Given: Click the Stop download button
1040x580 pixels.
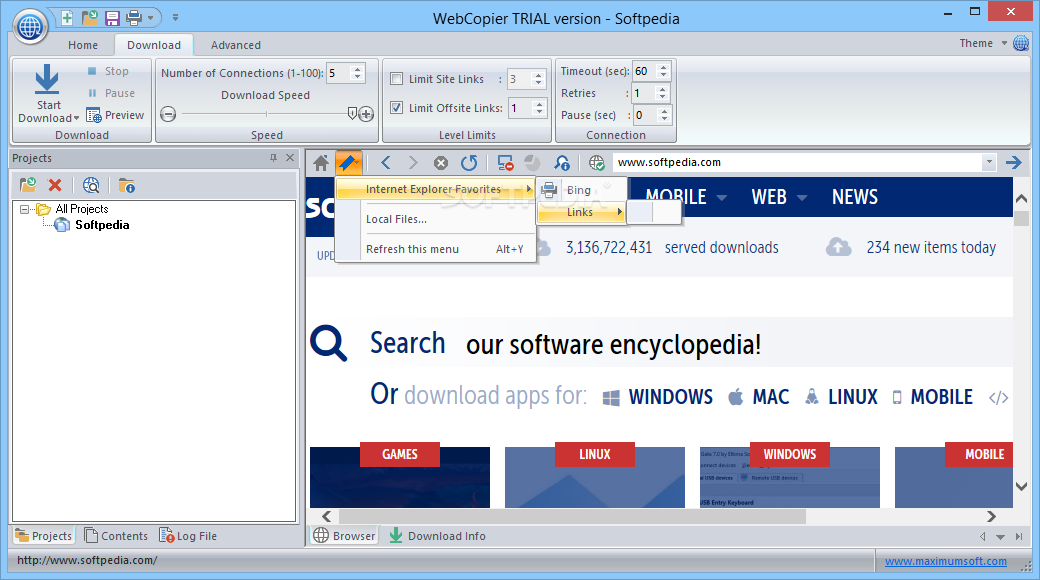Looking at the screenshot, I should click(x=108, y=71).
